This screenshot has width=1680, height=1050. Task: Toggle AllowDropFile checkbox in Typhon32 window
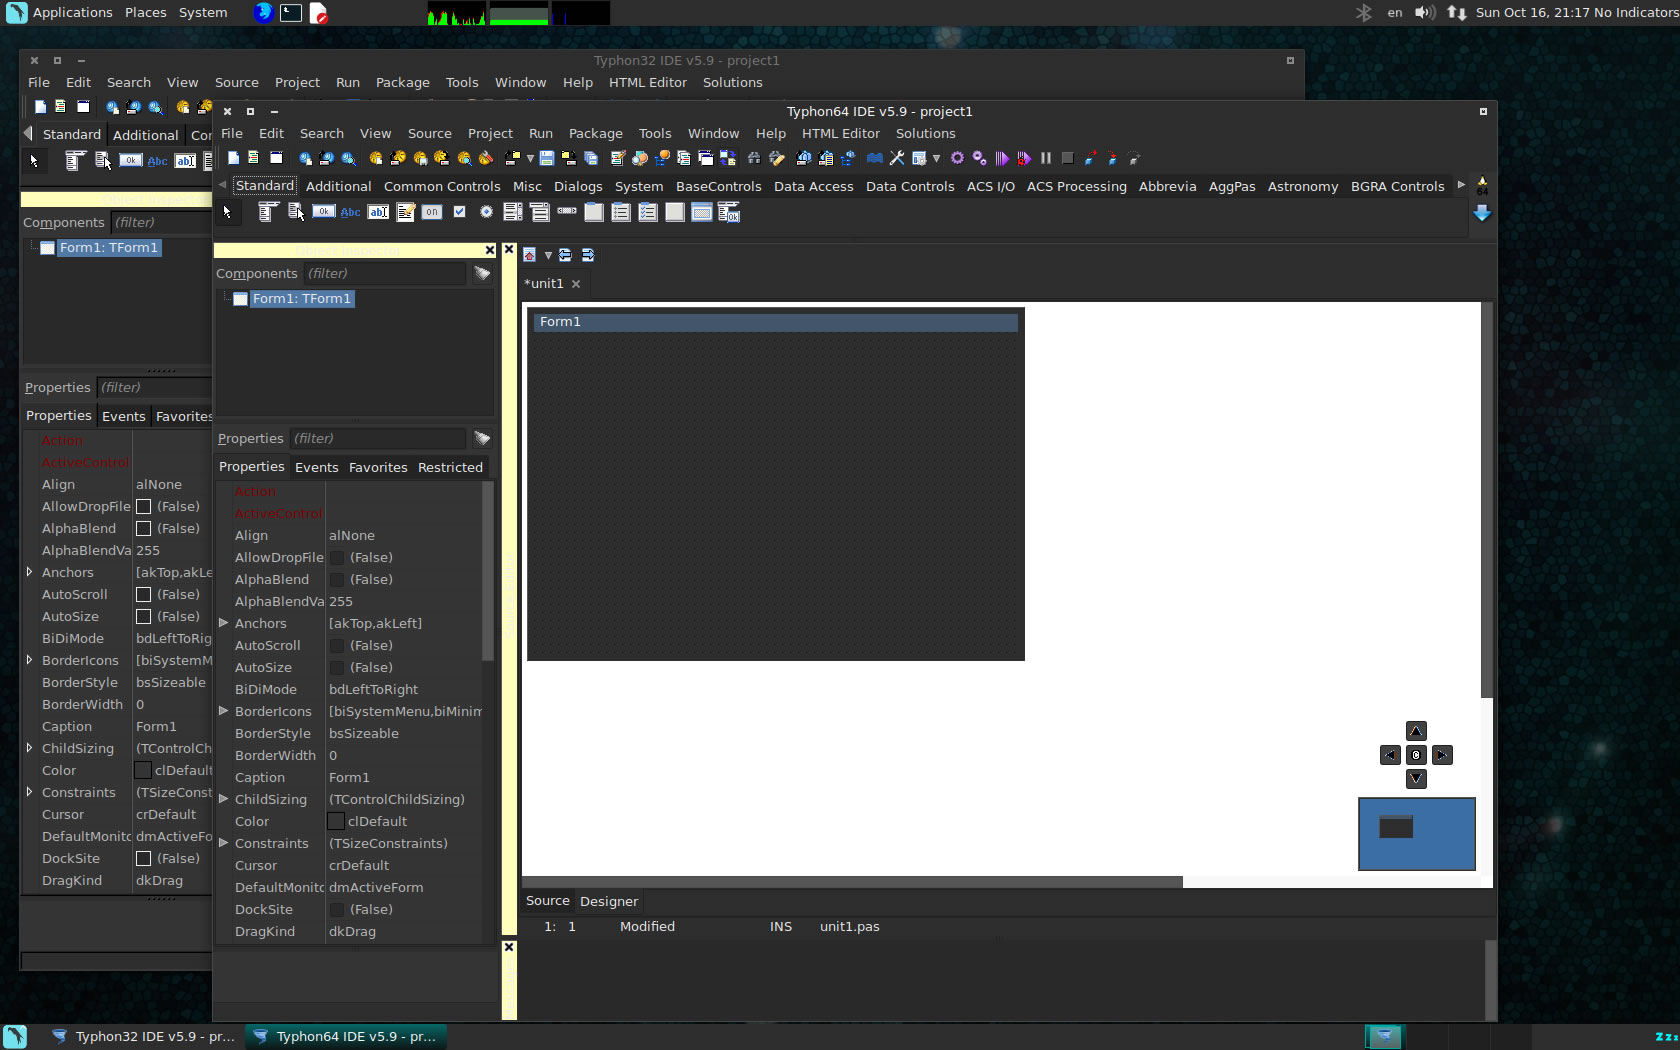[144, 506]
